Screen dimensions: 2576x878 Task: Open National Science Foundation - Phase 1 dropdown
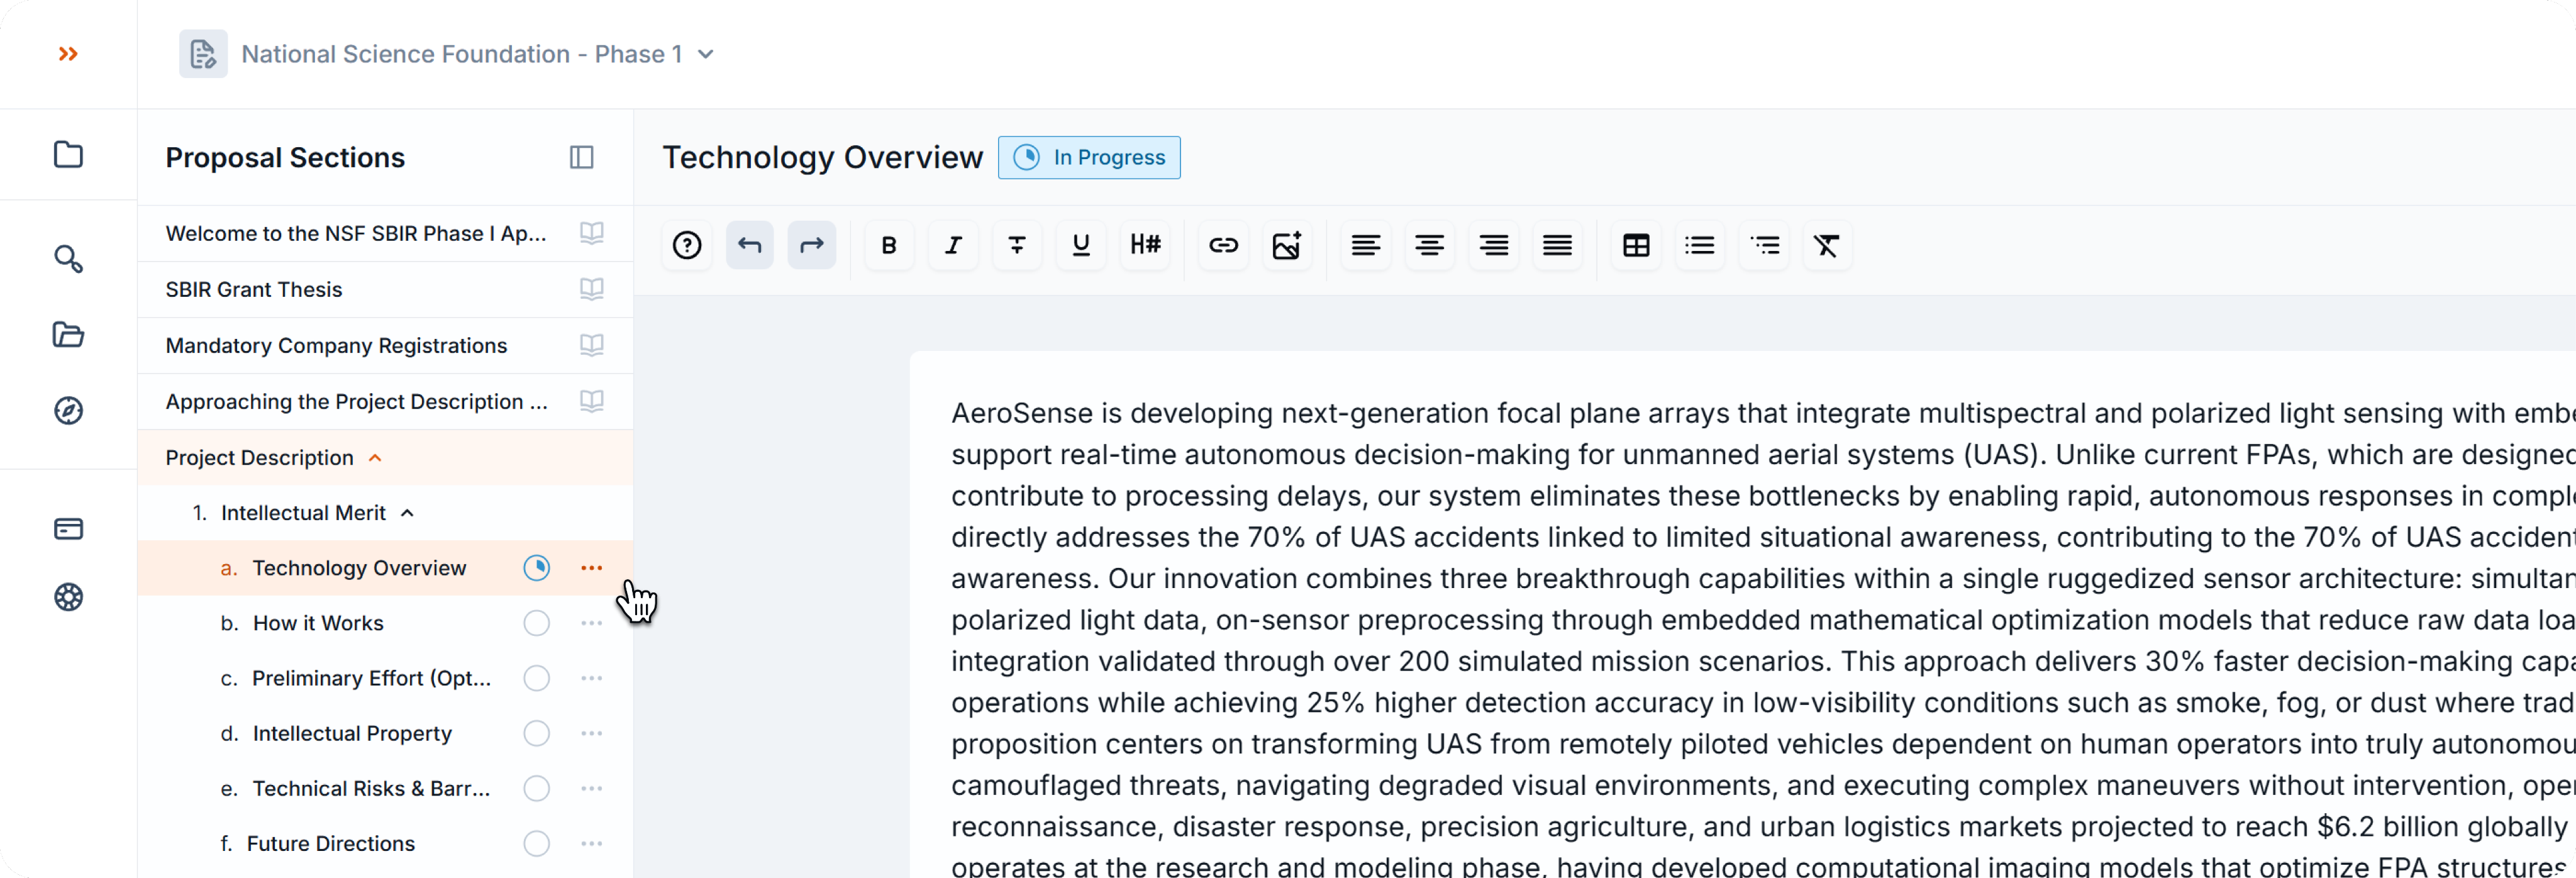point(706,54)
